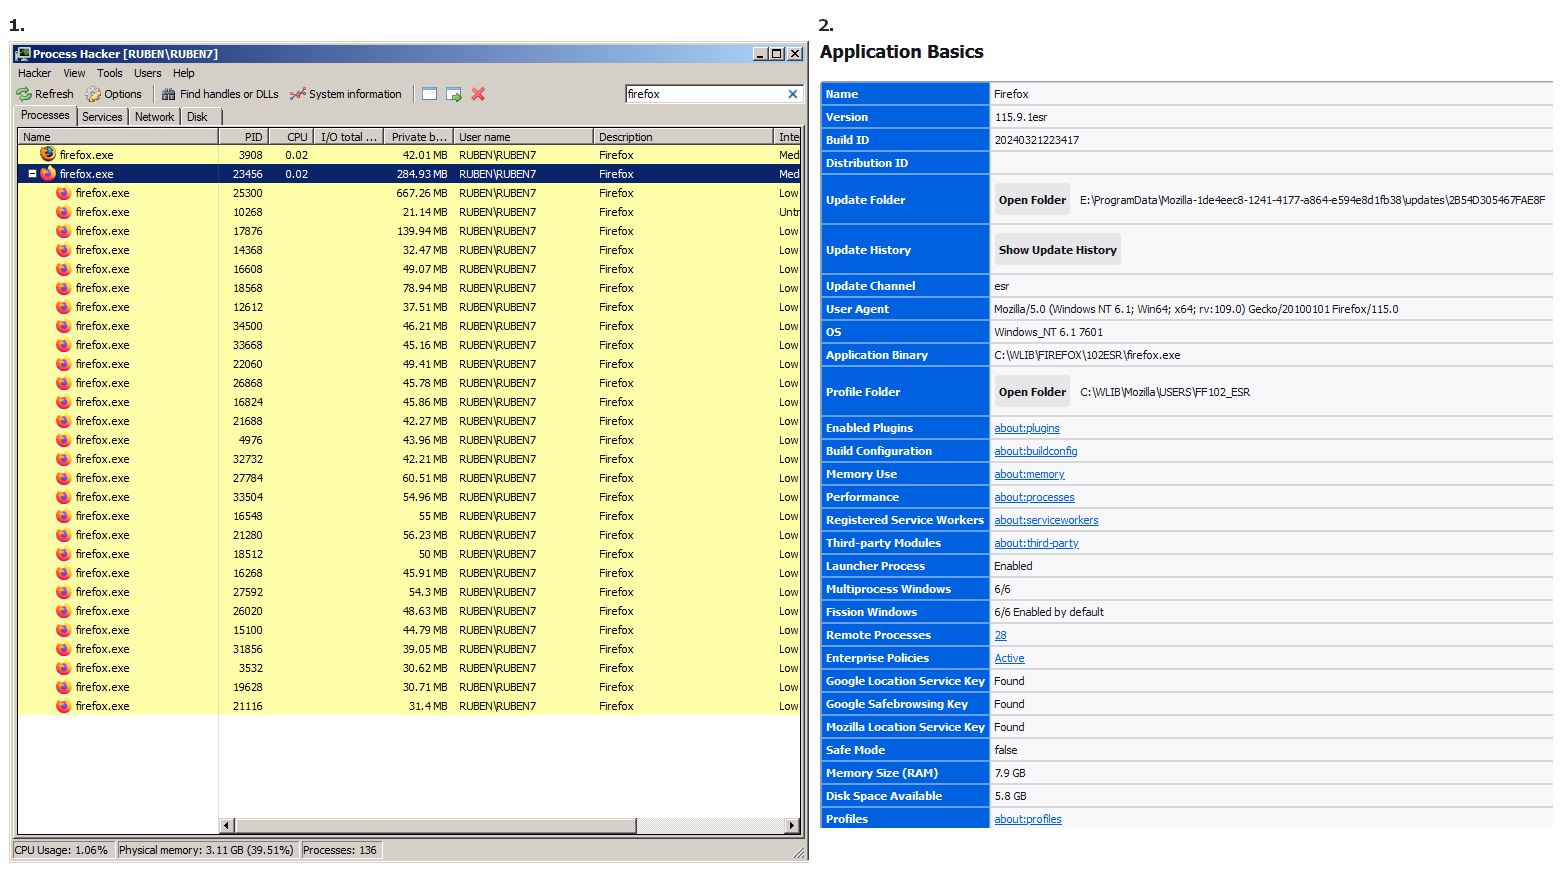
Task: Sort by Private bytes column header
Action: pyautogui.click(x=419, y=137)
